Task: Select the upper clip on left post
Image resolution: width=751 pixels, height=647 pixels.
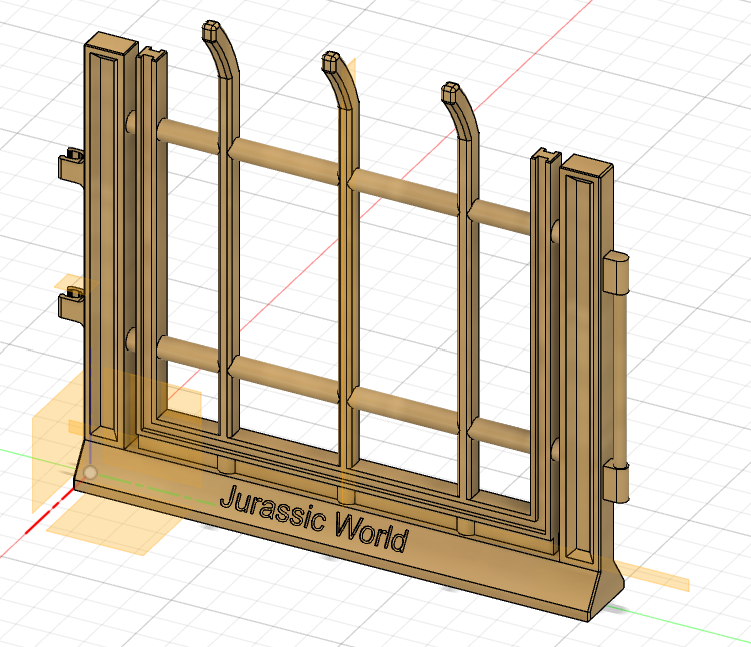Action: click(x=72, y=166)
